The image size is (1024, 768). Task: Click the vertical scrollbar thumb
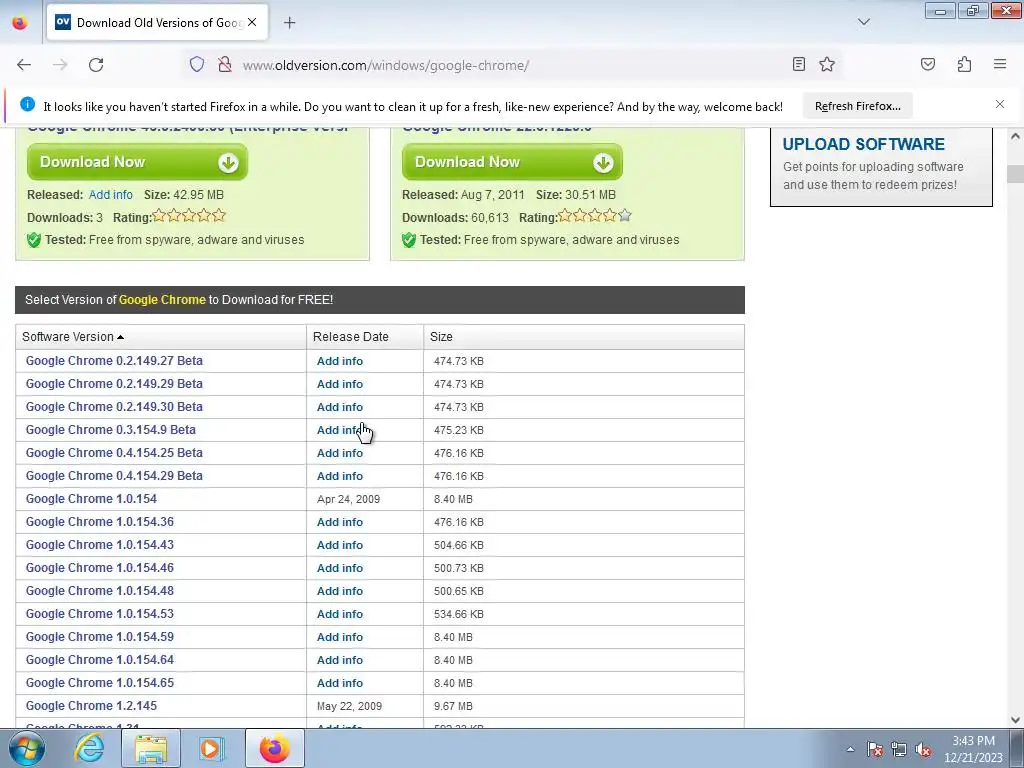point(1016,174)
